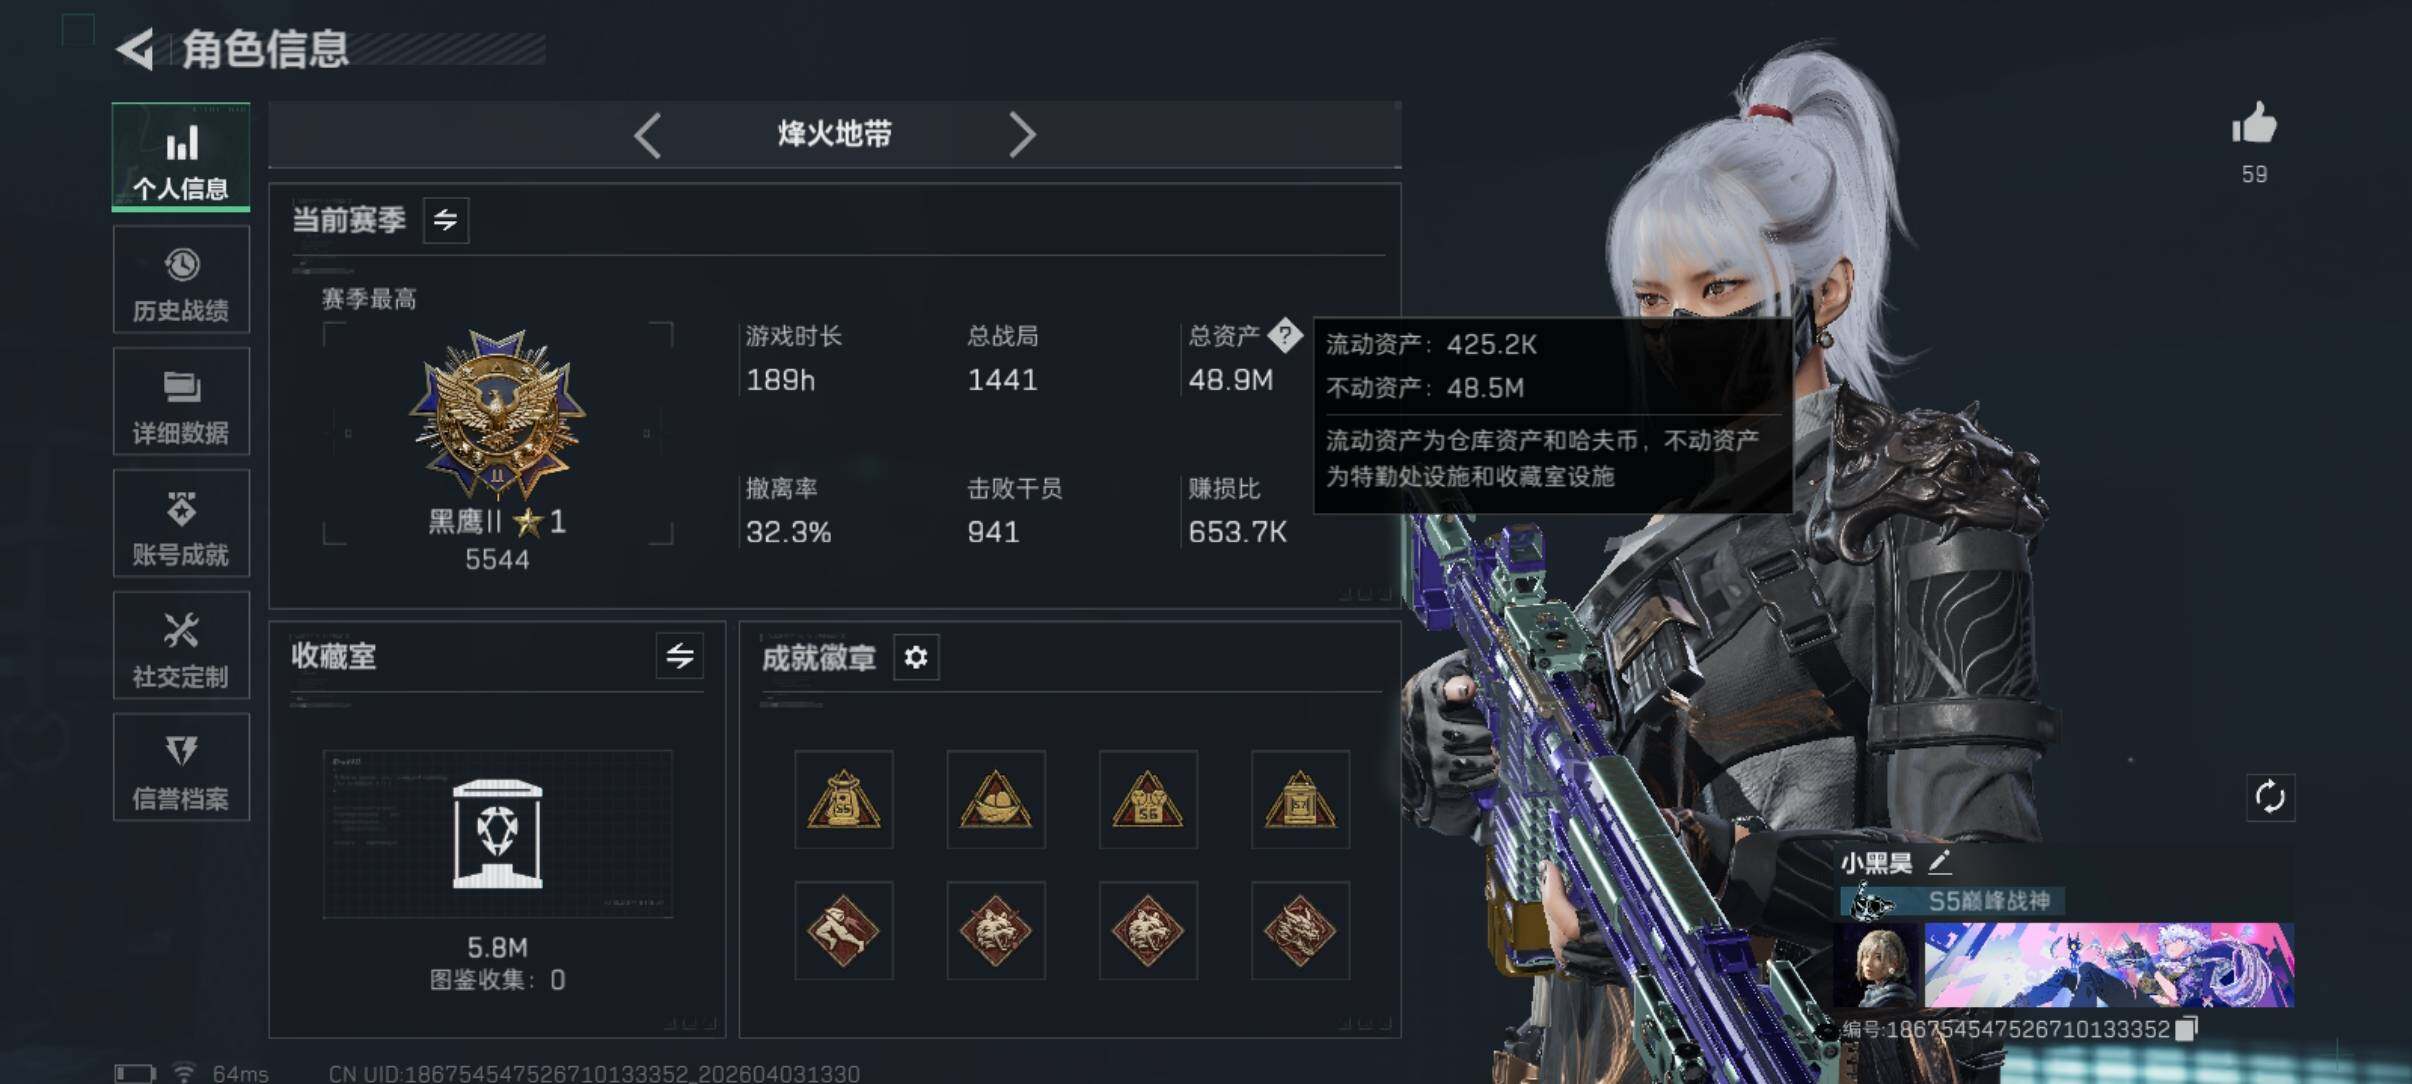Toggle the 当前赛季 season swap button
This screenshot has width=2412, height=1084.
(446, 220)
